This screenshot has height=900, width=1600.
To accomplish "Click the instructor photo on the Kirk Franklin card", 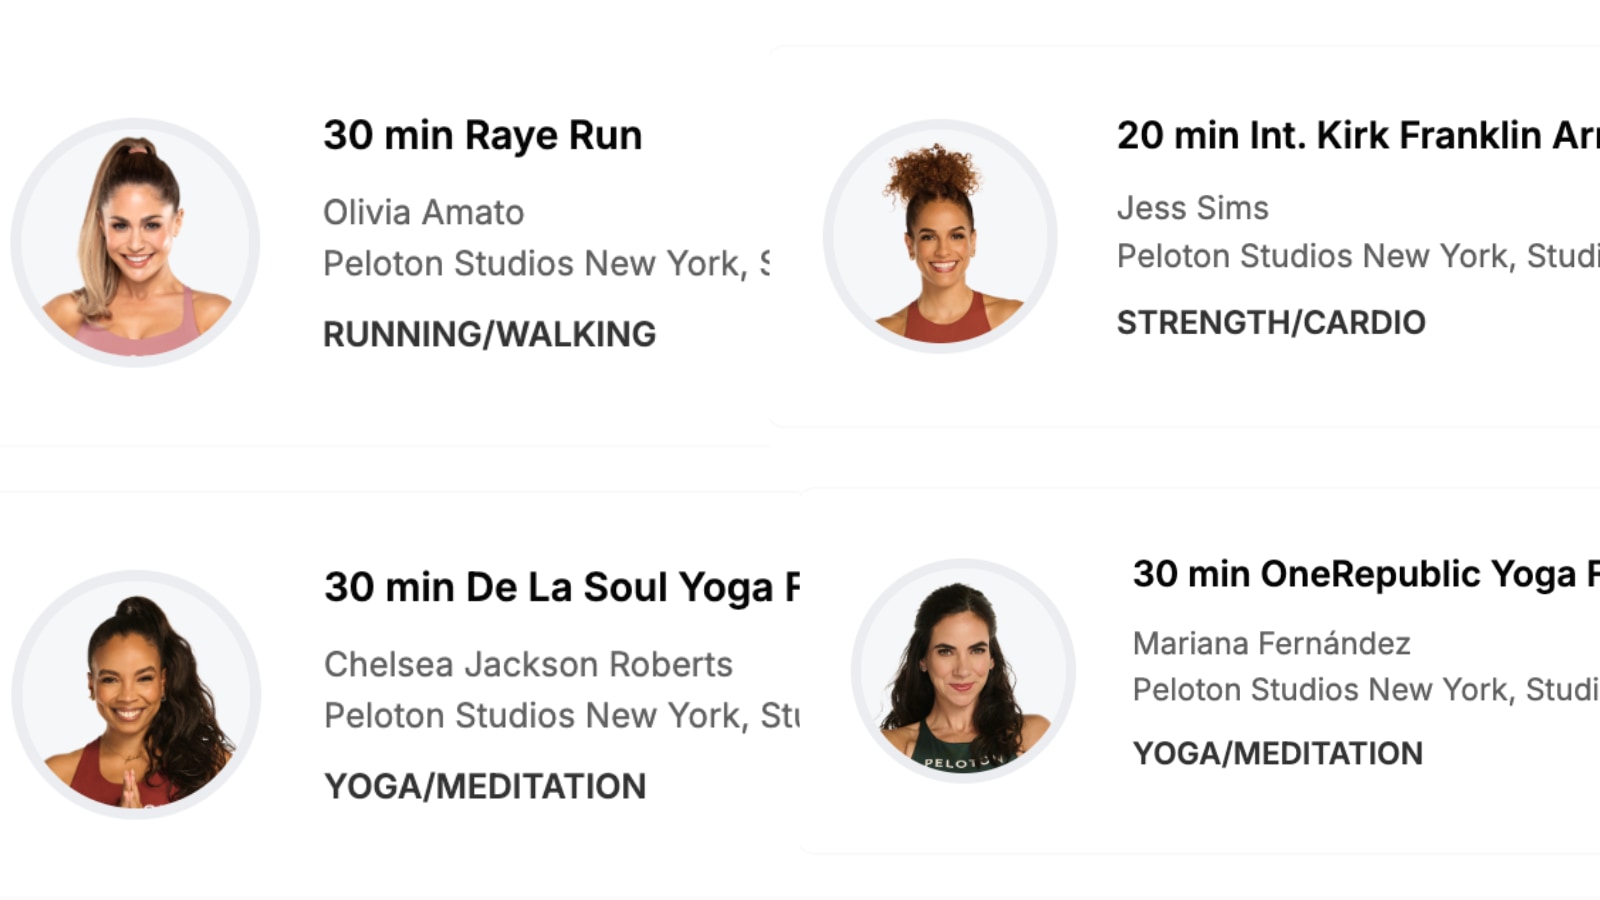I will pos(940,237).
